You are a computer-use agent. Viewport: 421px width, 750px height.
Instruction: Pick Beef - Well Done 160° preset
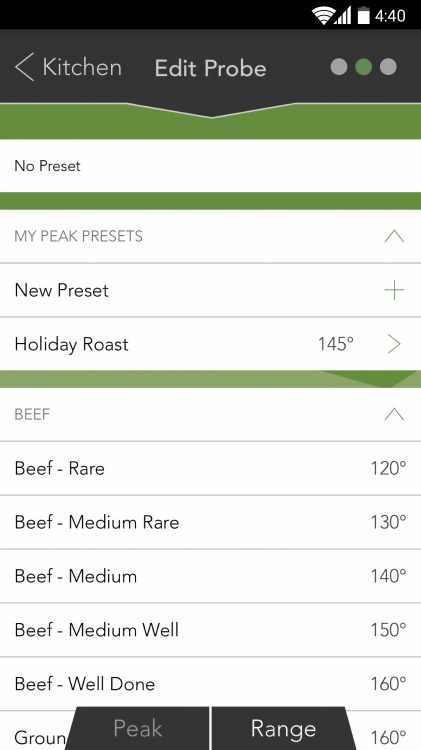210,684
